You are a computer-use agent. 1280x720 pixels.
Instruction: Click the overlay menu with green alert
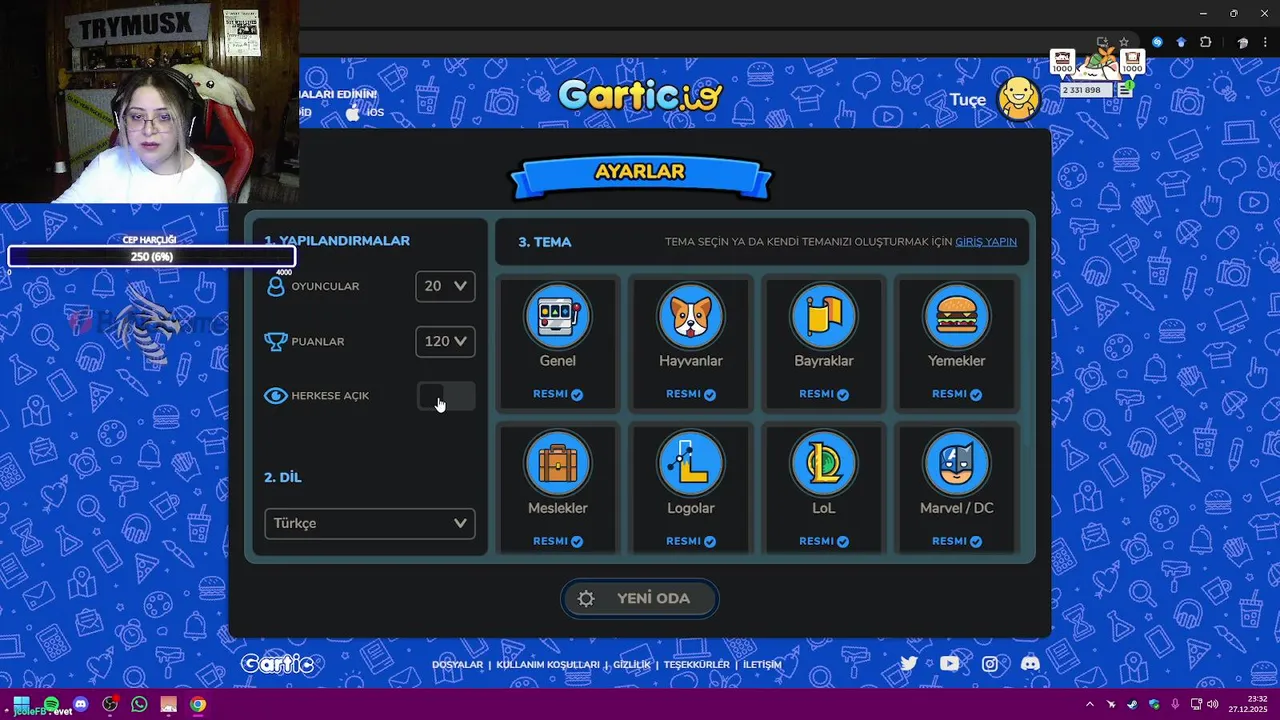coord(1125,89)
